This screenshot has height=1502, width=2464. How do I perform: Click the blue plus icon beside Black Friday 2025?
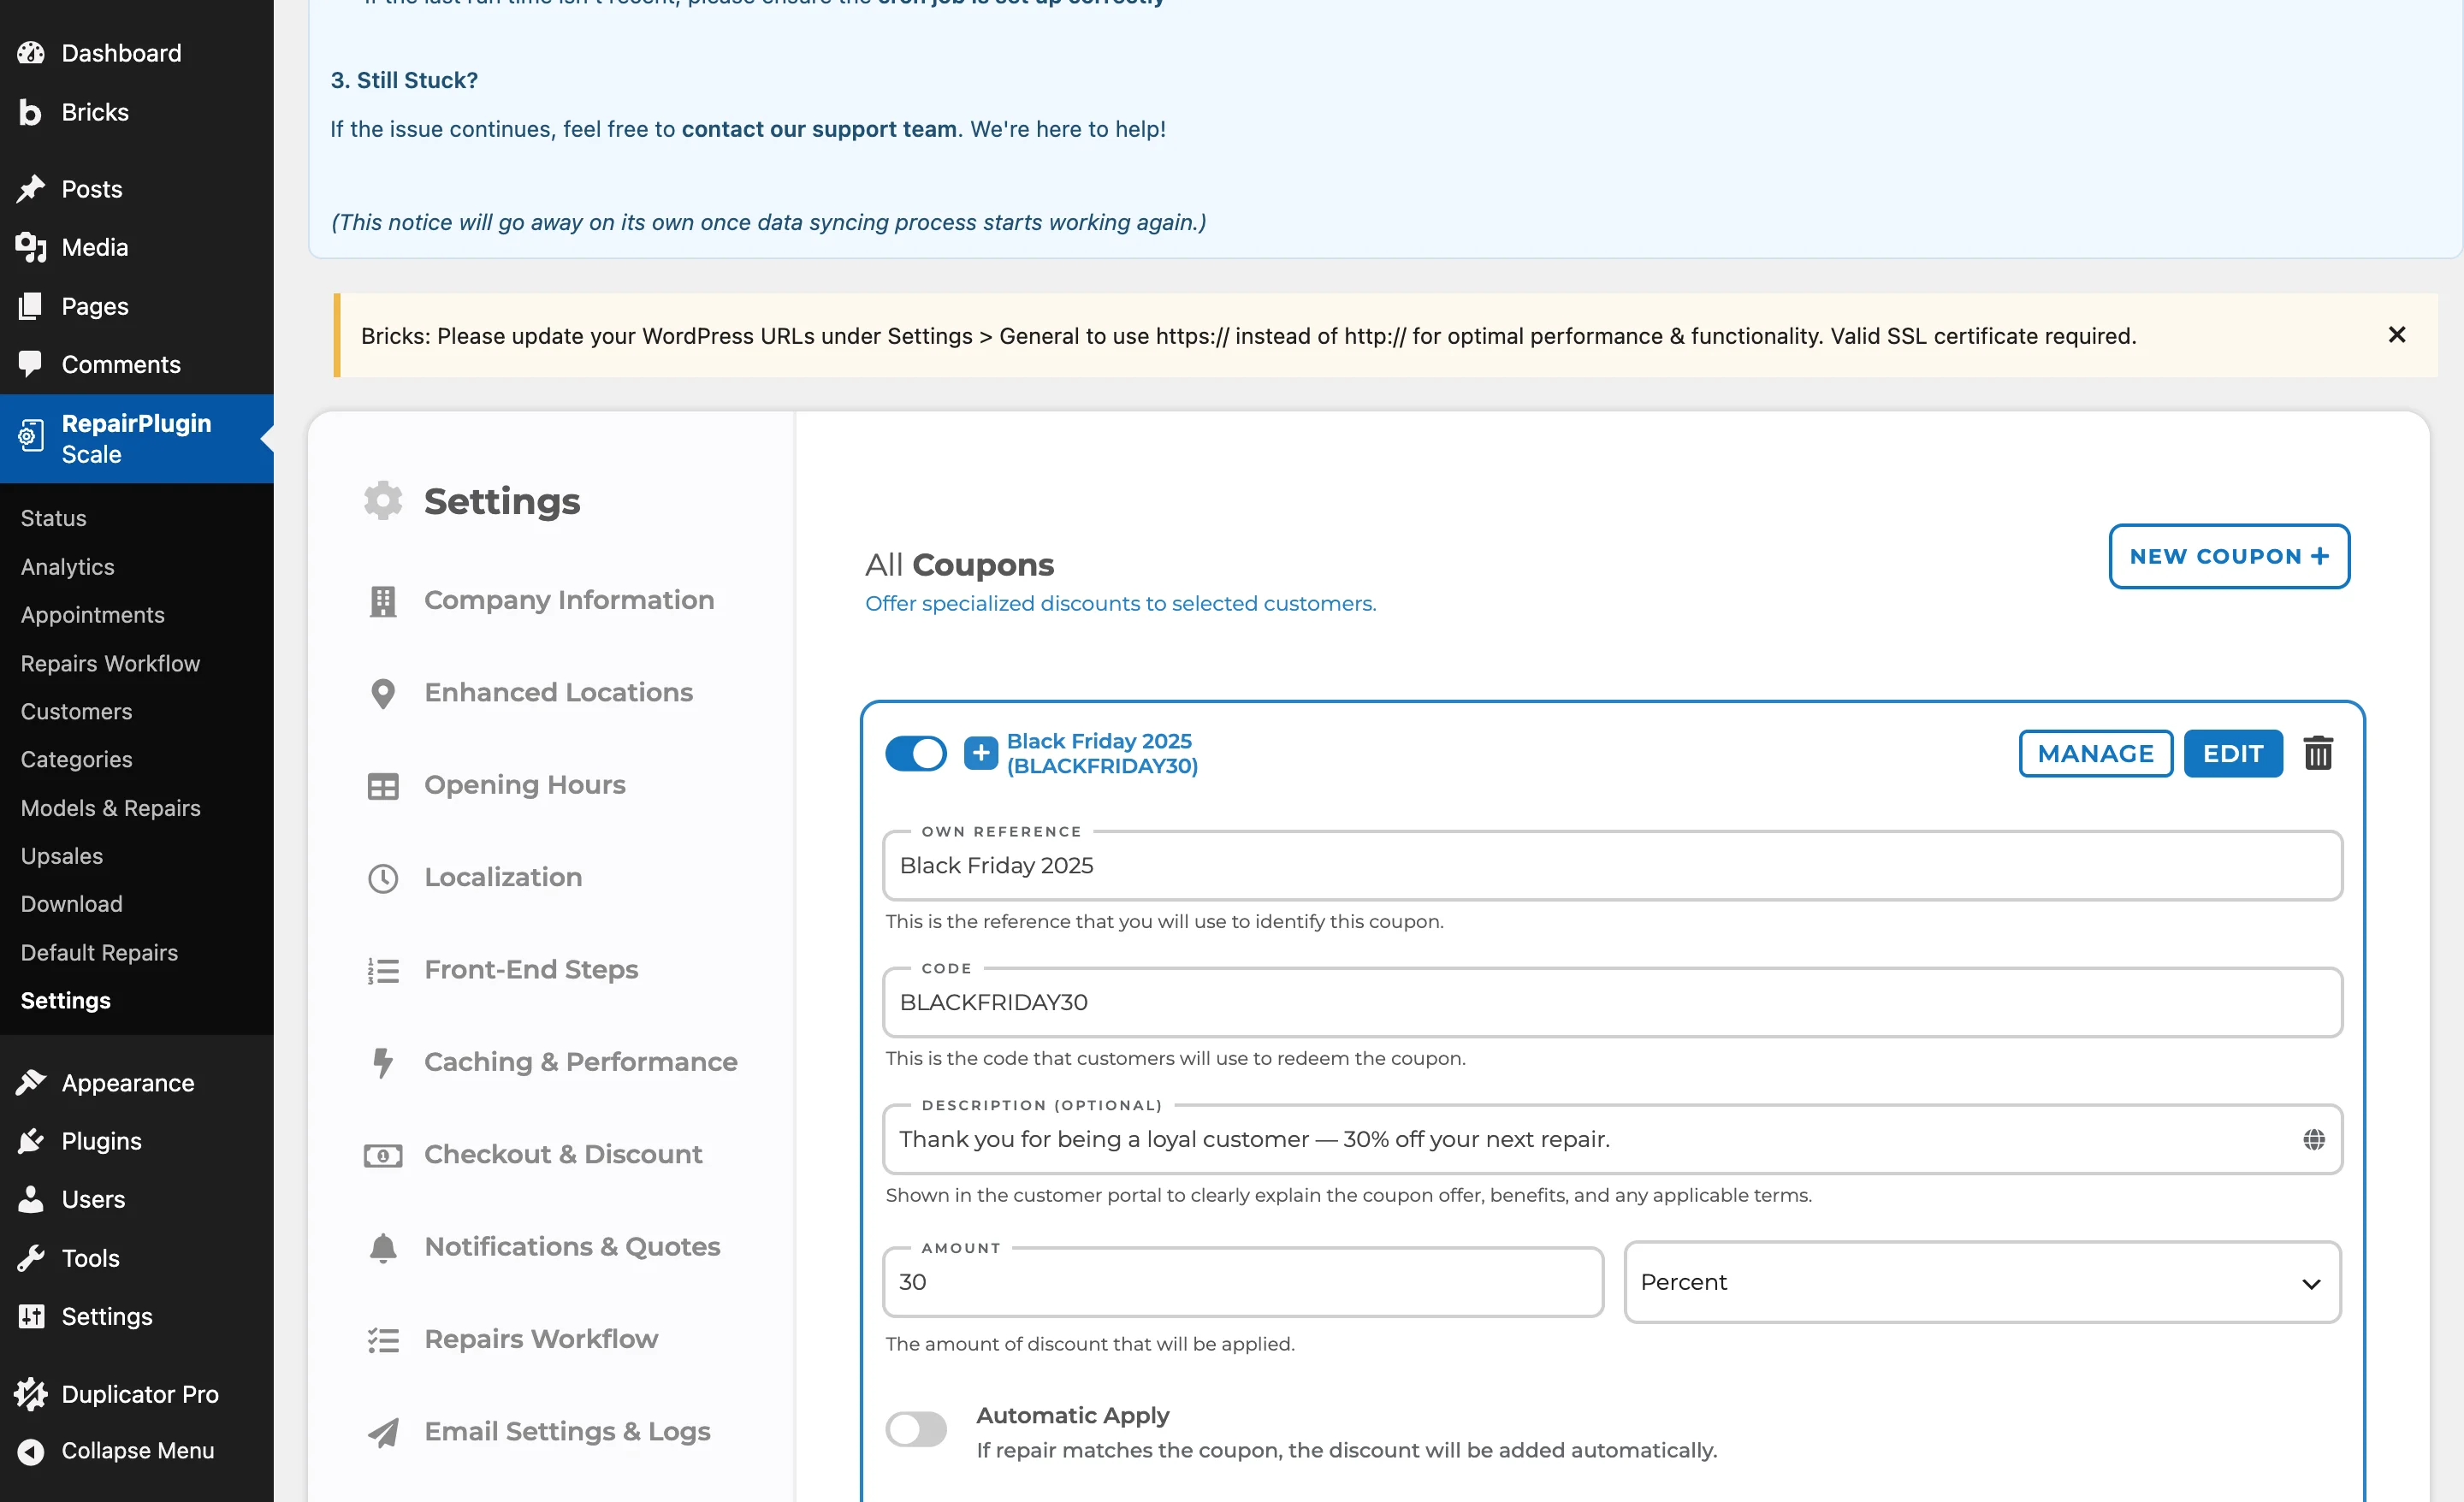tap(980, 753)
